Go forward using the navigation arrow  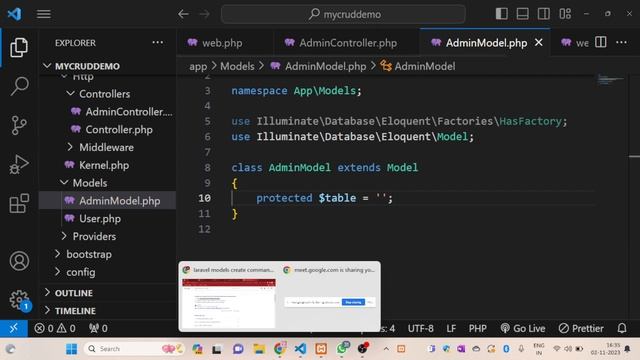tap(204, 14)
